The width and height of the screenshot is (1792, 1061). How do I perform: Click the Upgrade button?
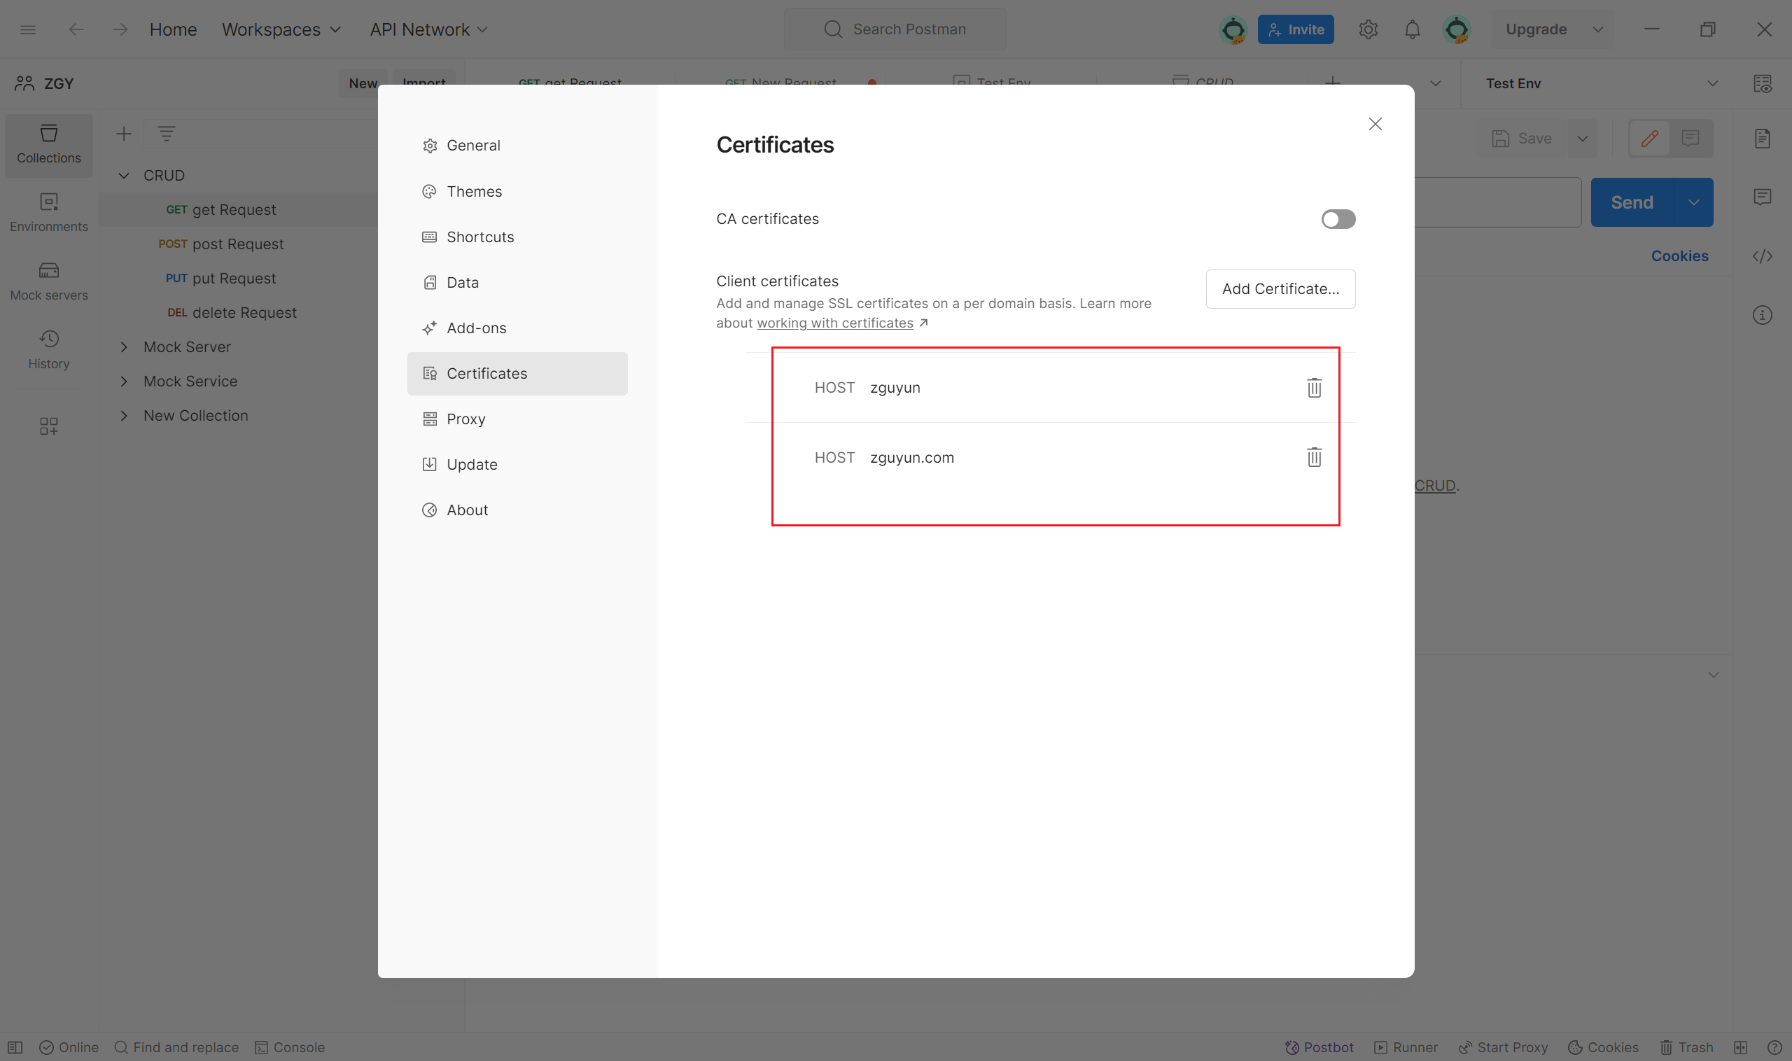pos(1536,29)
